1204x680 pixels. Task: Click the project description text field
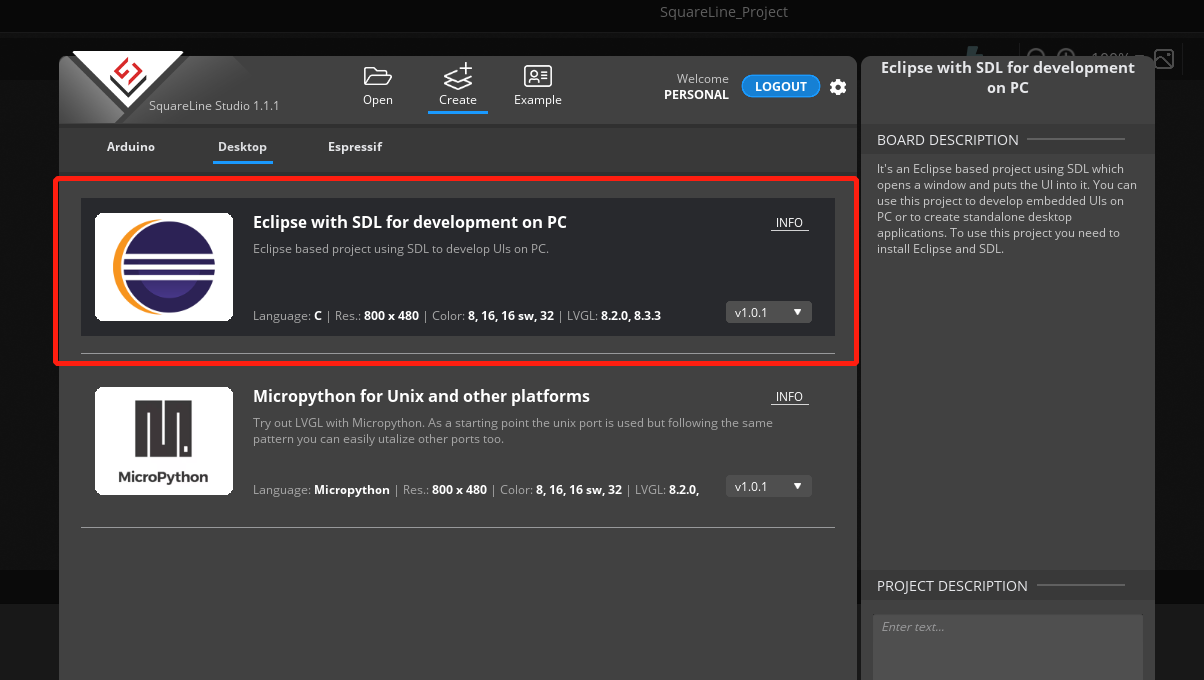point(1007,645)
